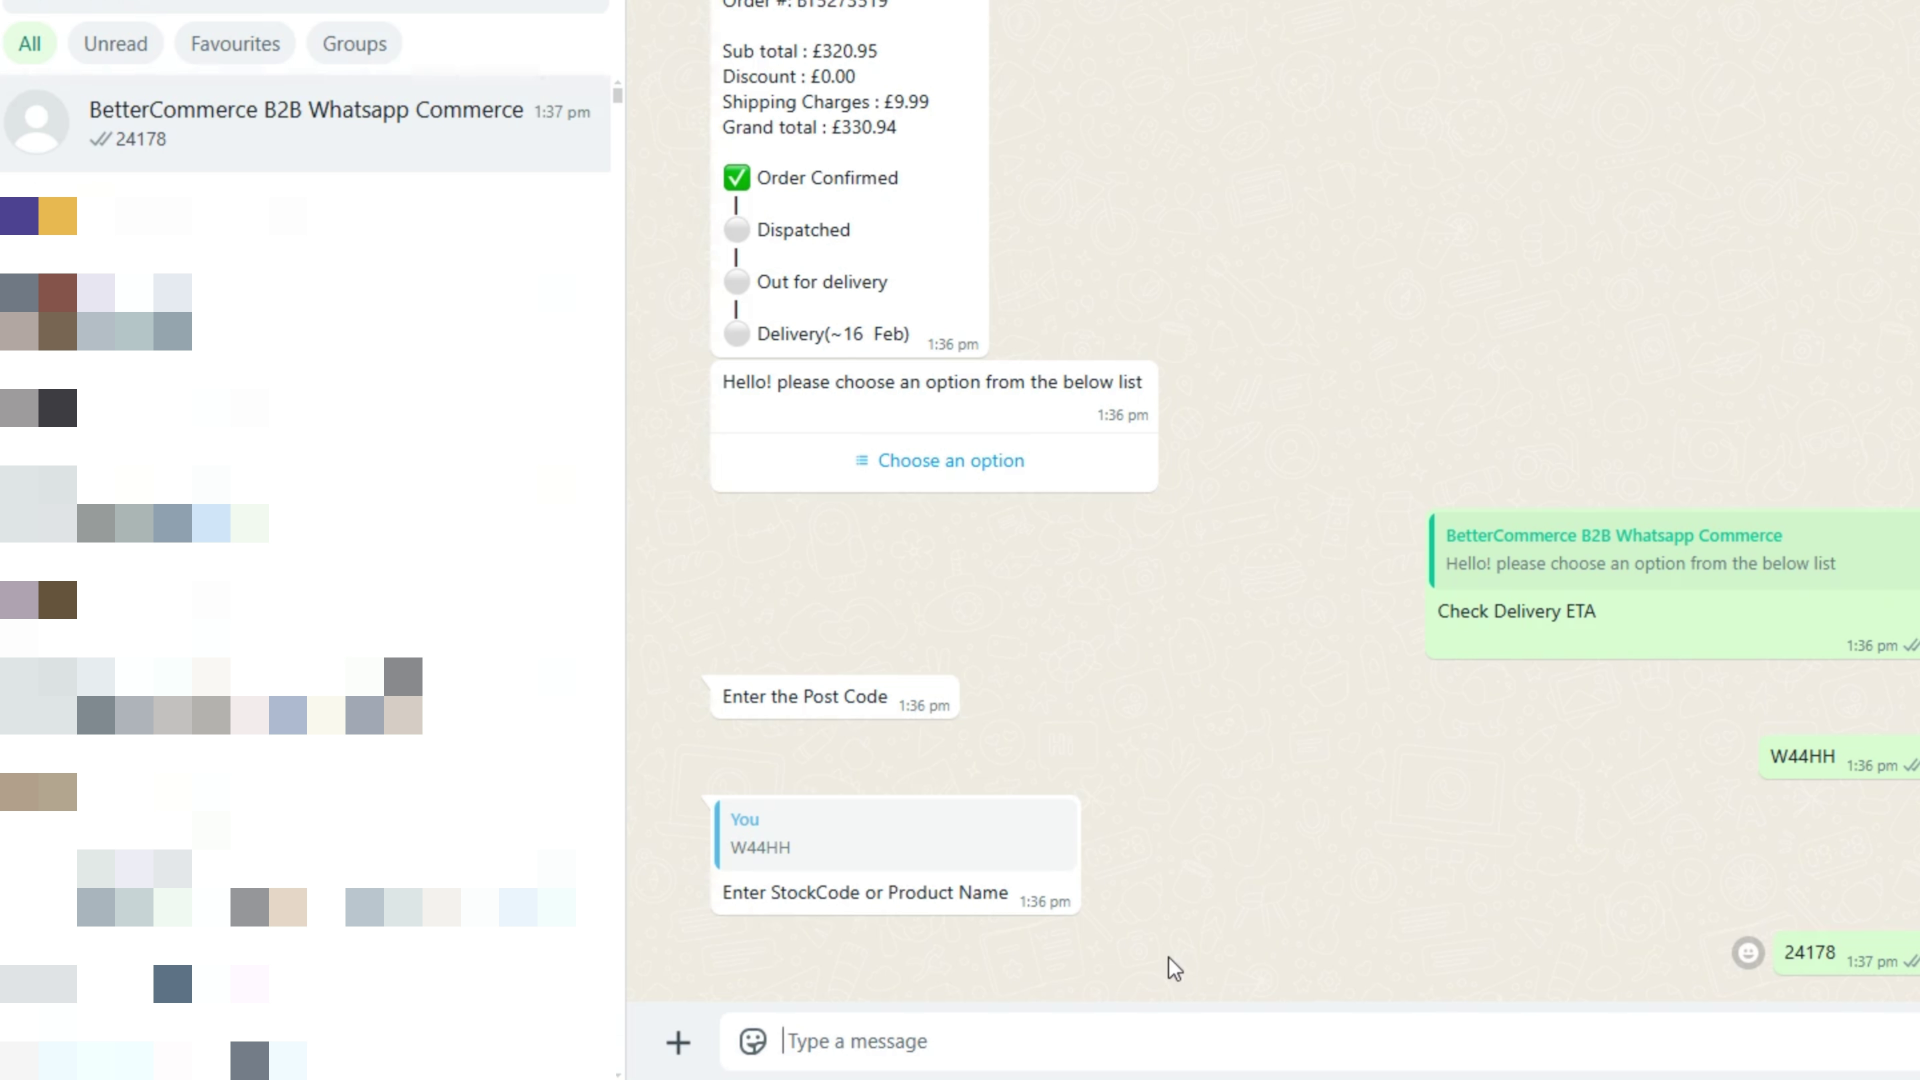Open the BetterCommerce B2B Whatsapp Commerce chat

point(305,123)
